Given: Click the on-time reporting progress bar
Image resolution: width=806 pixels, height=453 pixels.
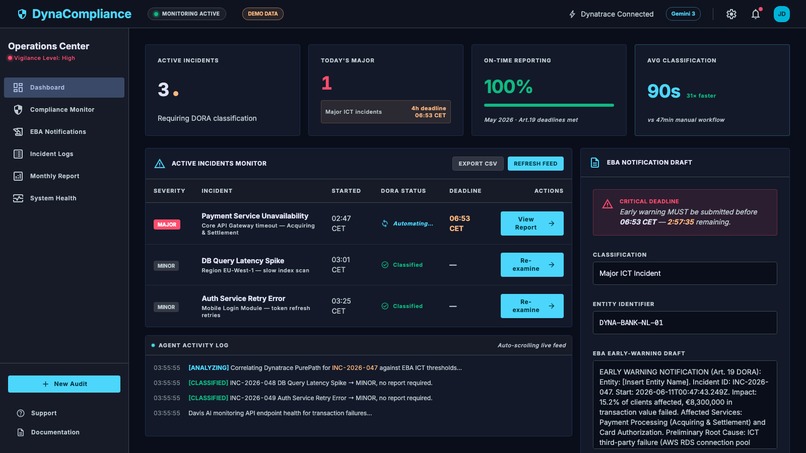Looking at the screenshot, I should 548,105.
